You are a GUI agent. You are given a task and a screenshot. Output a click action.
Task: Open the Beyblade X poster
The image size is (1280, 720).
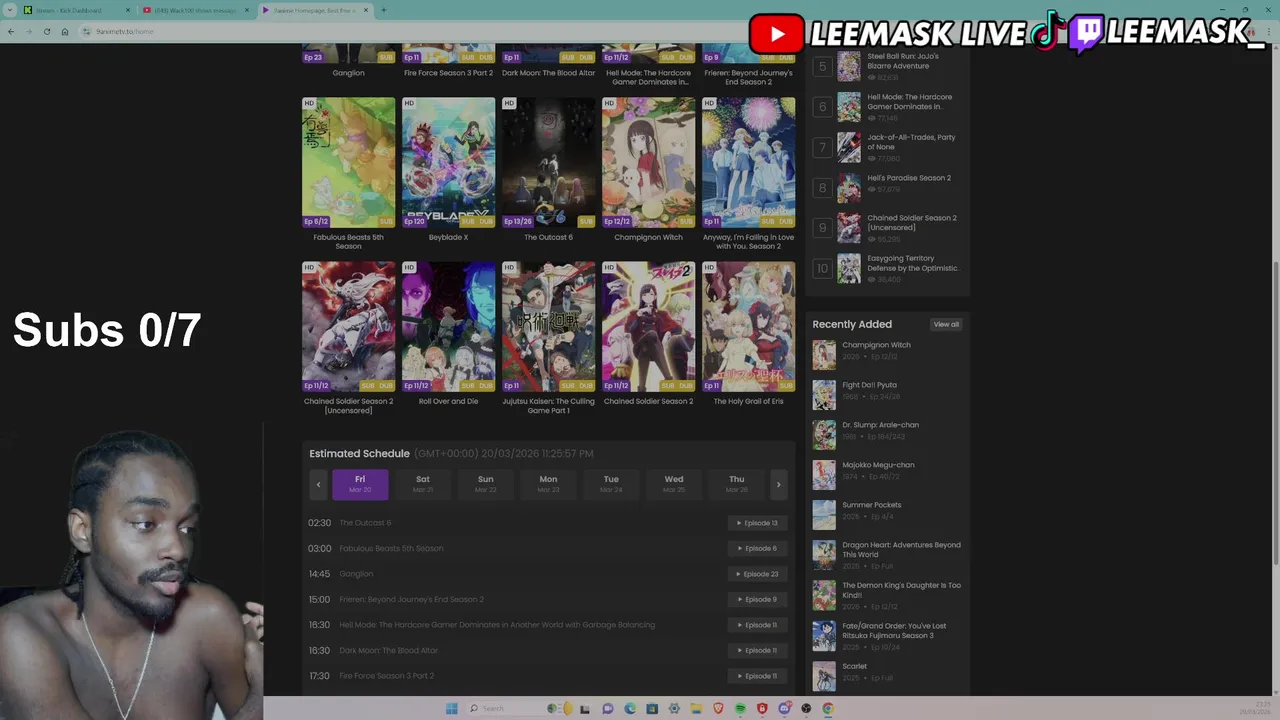pyautogui.click(x=448, y=162)
